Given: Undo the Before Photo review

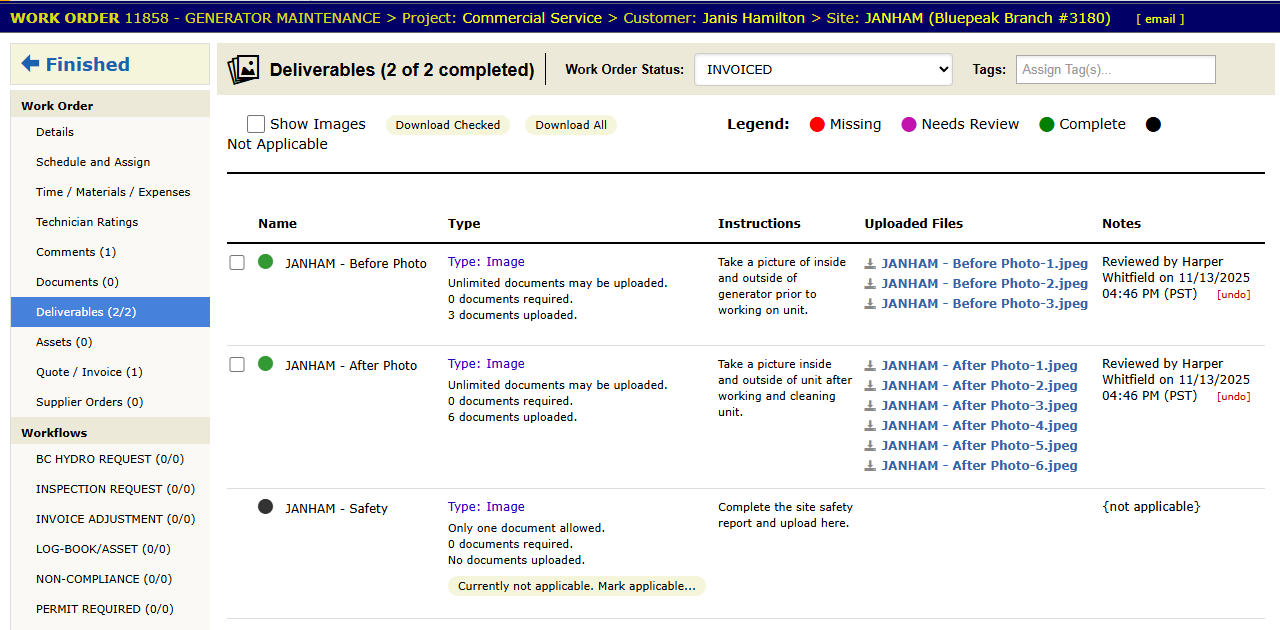Looking at the screenshot, I should [1233, 295].
